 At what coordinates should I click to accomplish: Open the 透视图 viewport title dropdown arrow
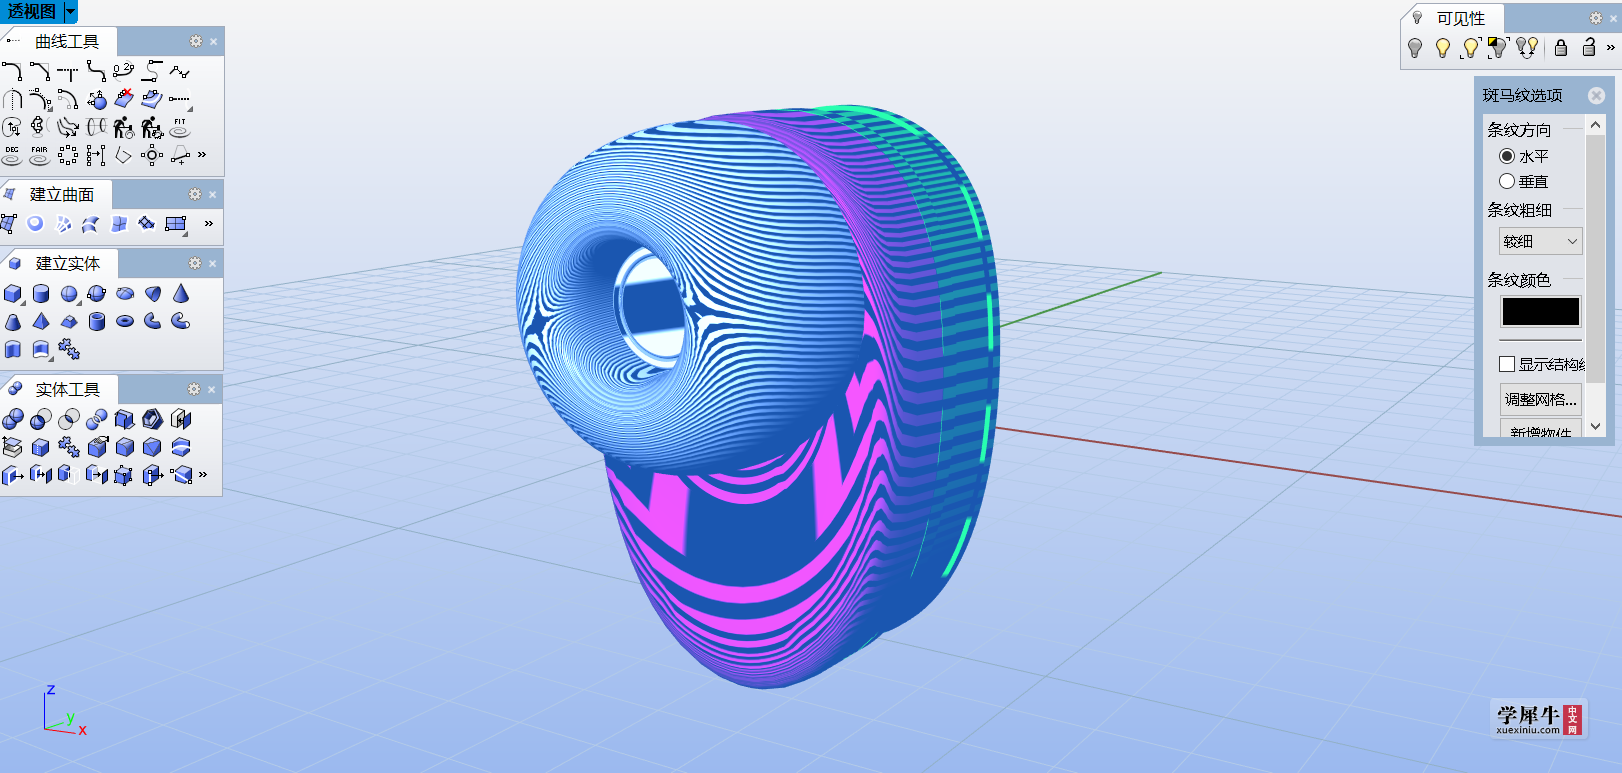point(70,11)
